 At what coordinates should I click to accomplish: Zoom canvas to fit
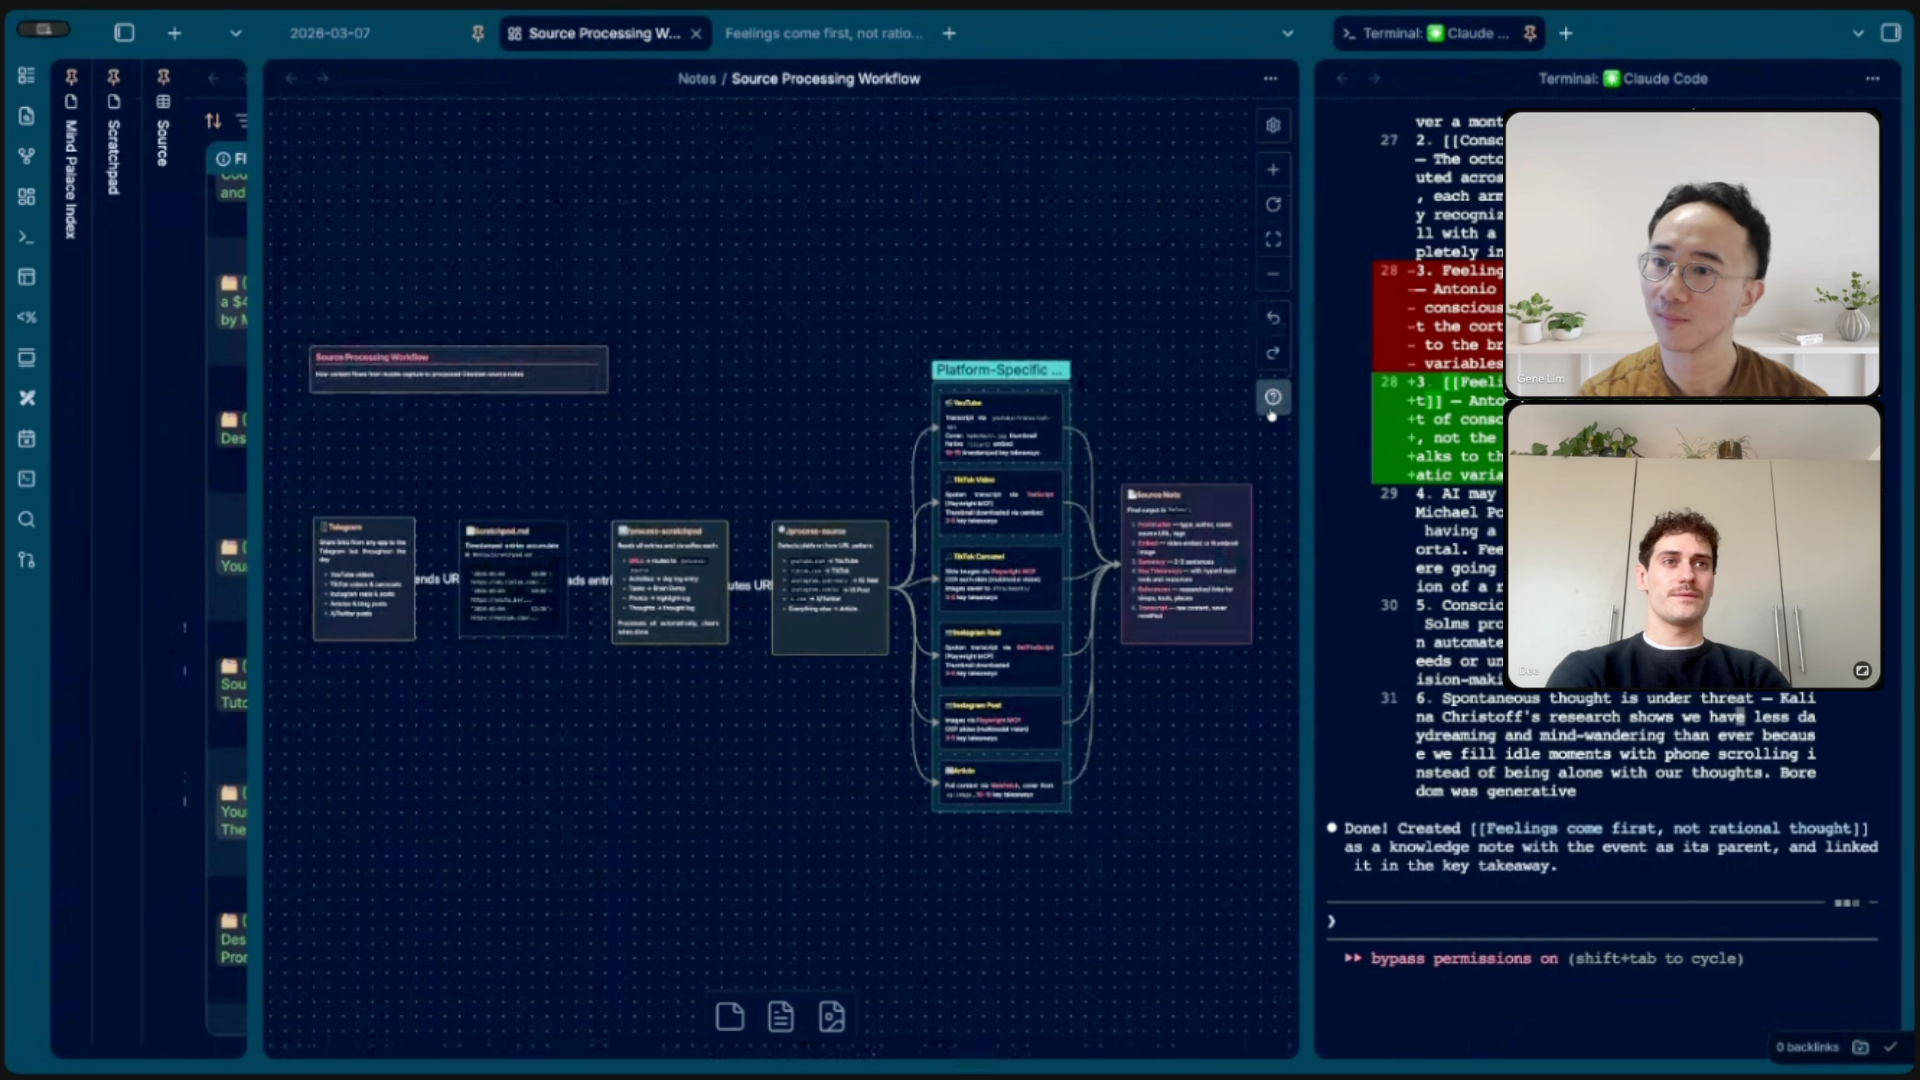(1273, 240)
